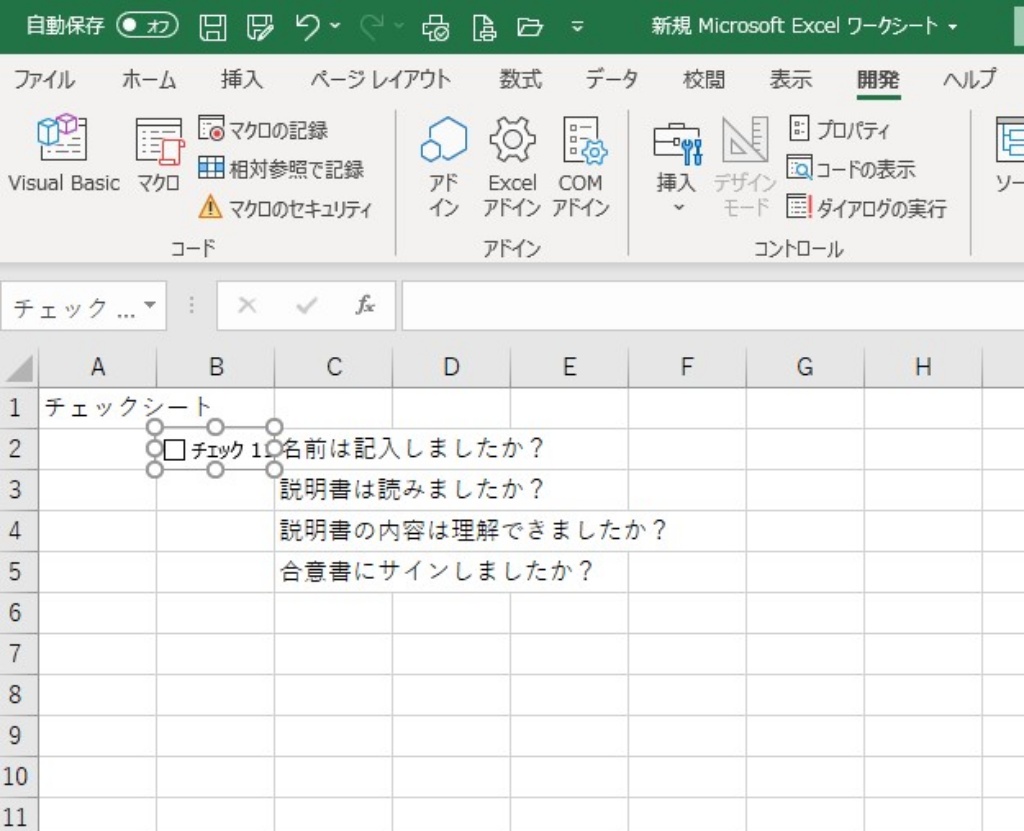Screen dimensions: 1024x831
Task: Click 合意書にサインしましたか？ cell
Action: click(436, 571)
